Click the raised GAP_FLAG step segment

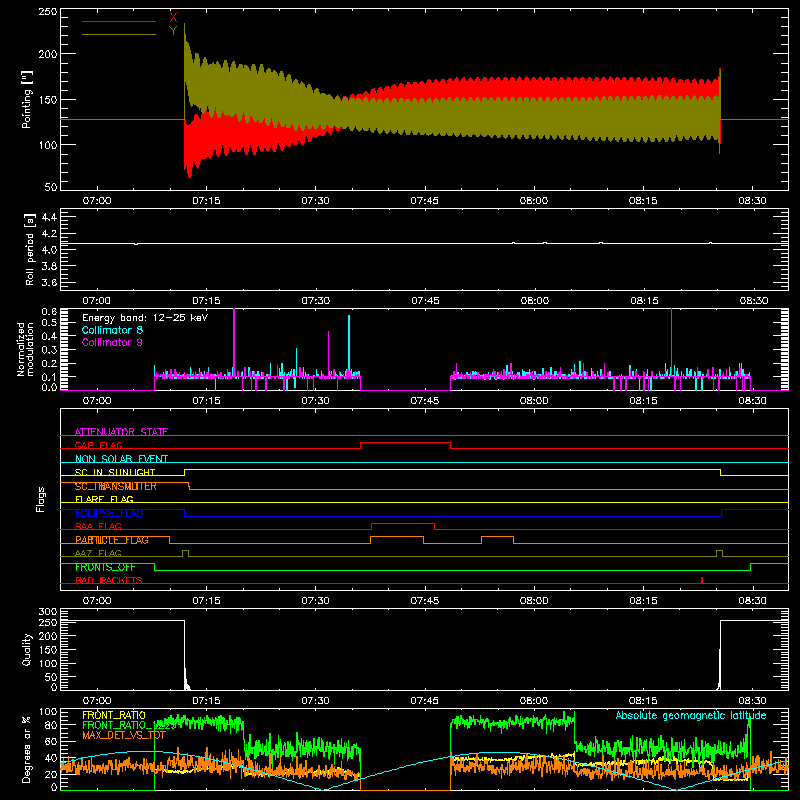[x=406, y=443]
